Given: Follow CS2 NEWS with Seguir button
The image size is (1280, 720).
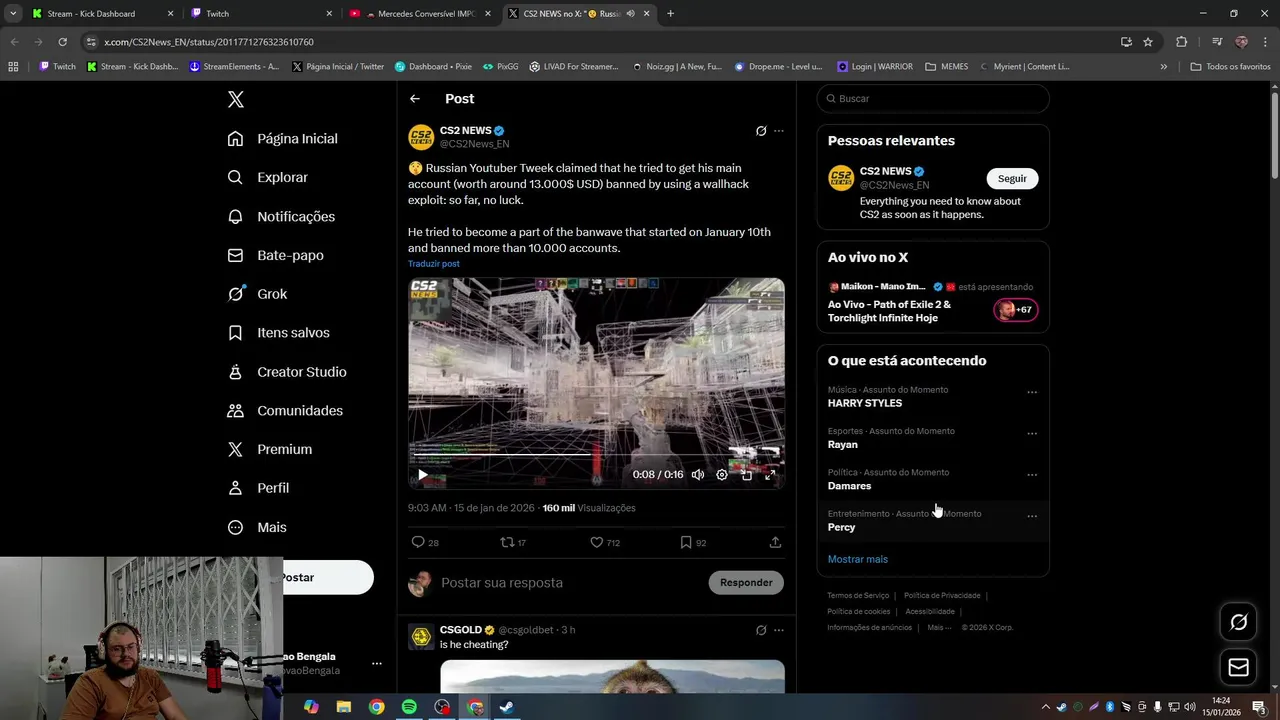Looking at the screenshot, I should [x=1012, y=178].
